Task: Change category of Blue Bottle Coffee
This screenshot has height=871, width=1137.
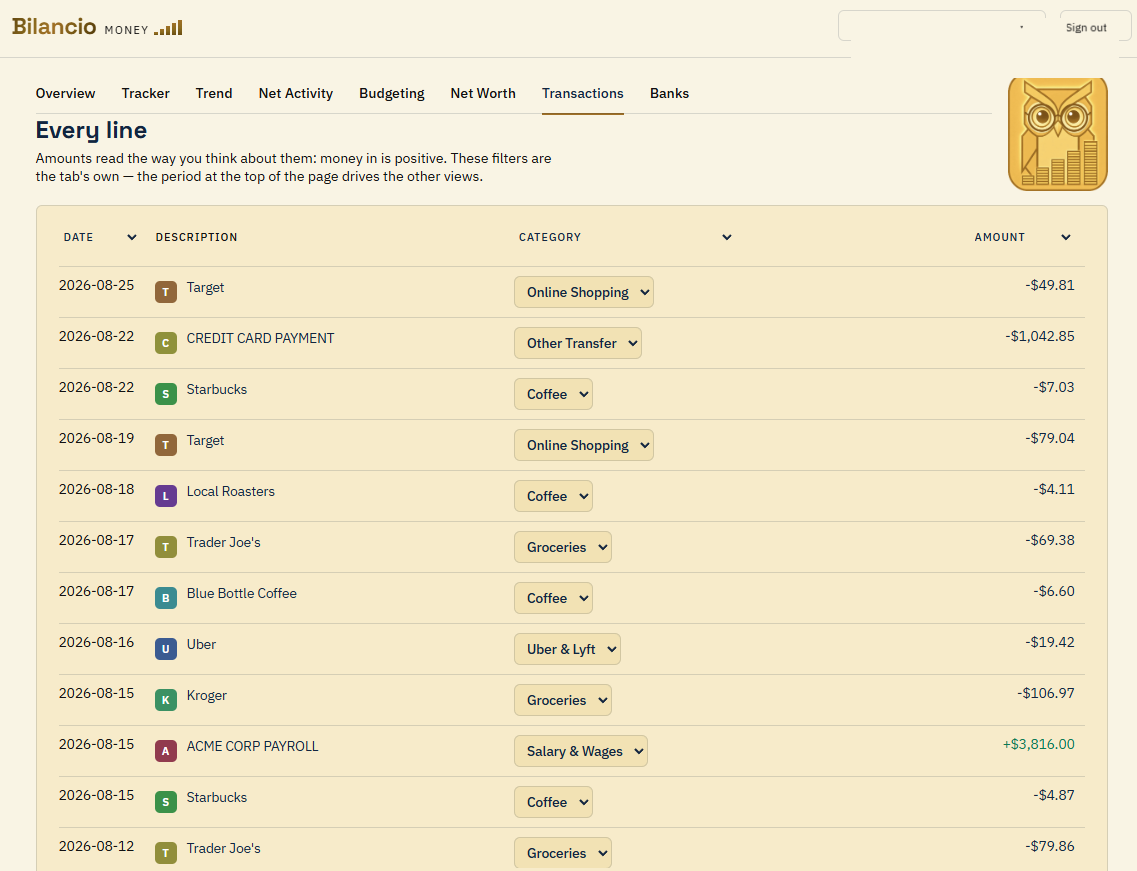Action: point(553,598)
